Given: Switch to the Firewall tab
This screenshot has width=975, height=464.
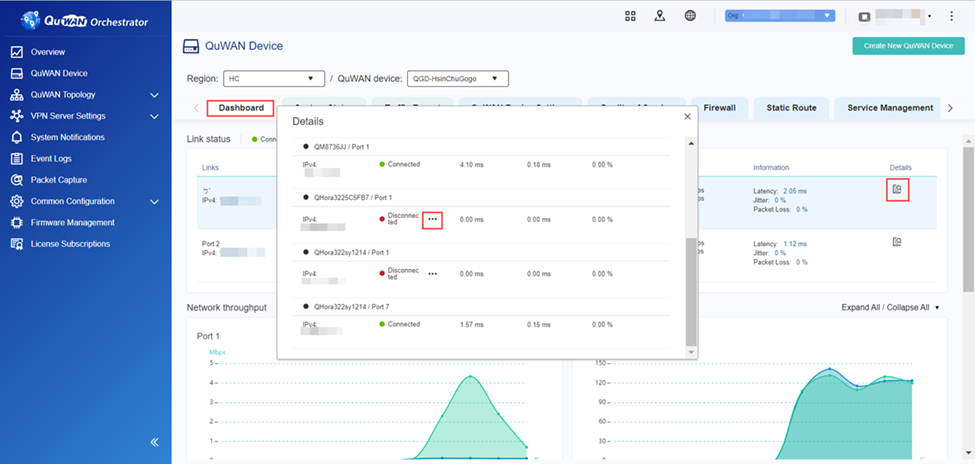Looking at the screenshot, I should pos(719,108).
